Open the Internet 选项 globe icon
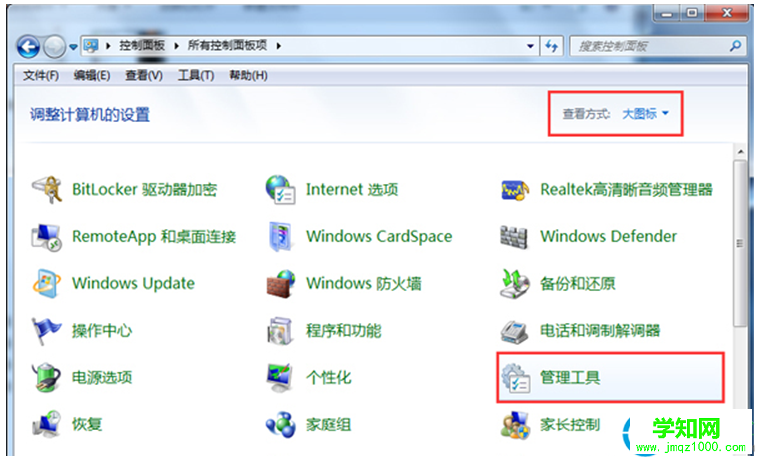The image size is (757, 459). tap(280, 190)
